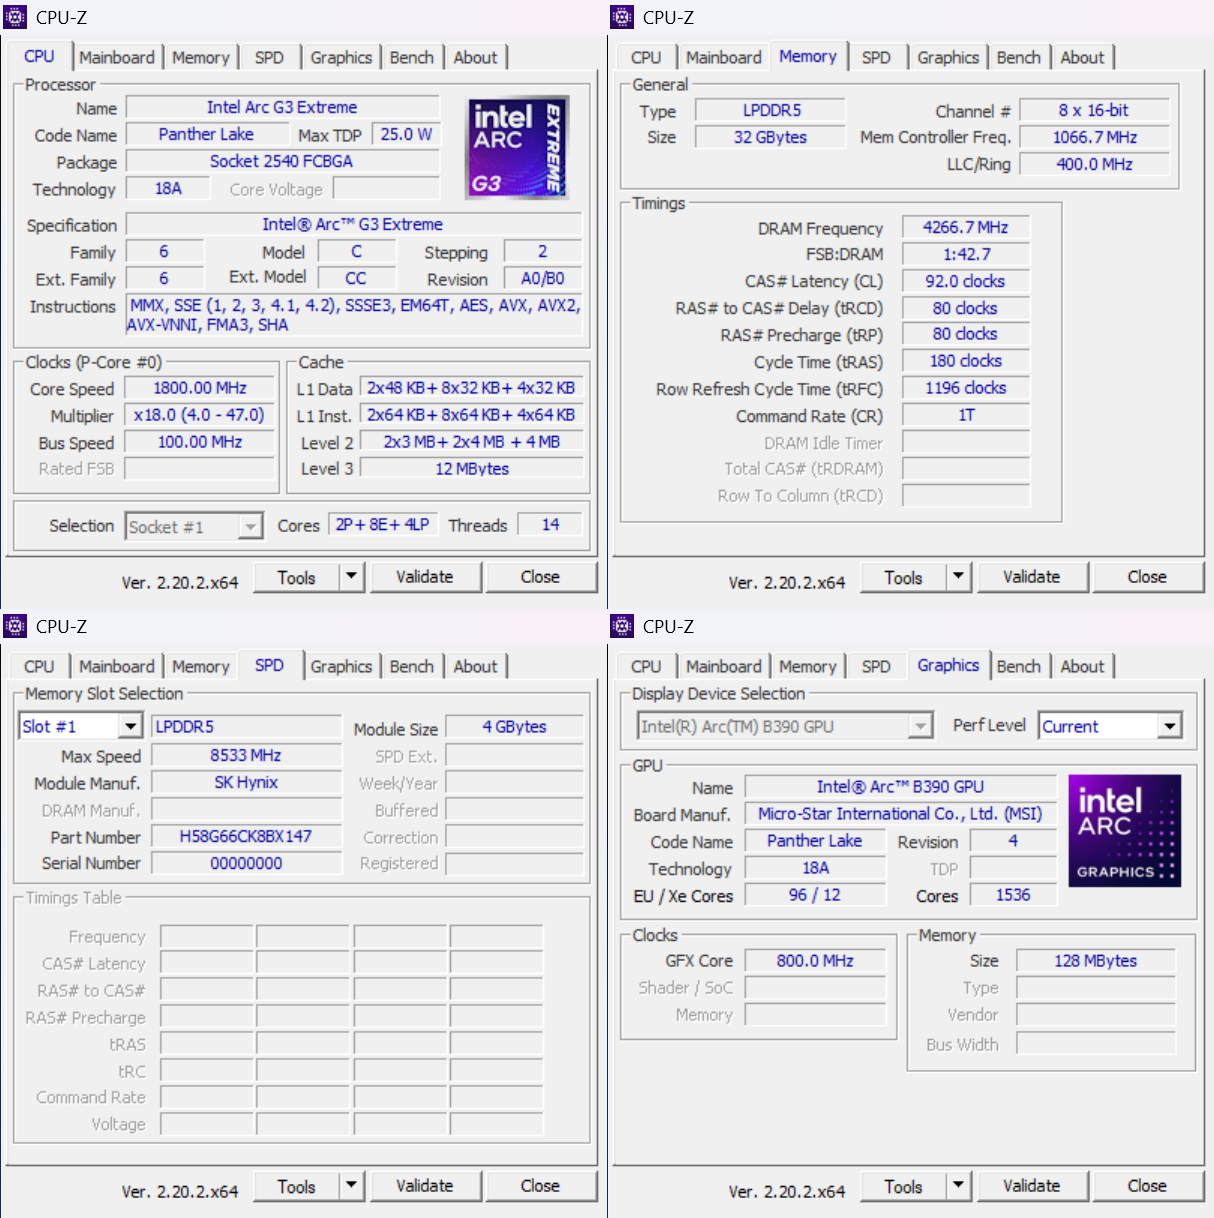This screenshot has height=1218, width=1214.
Task: Click Max Speed value 8533 MHz
Action: point(246,755)
